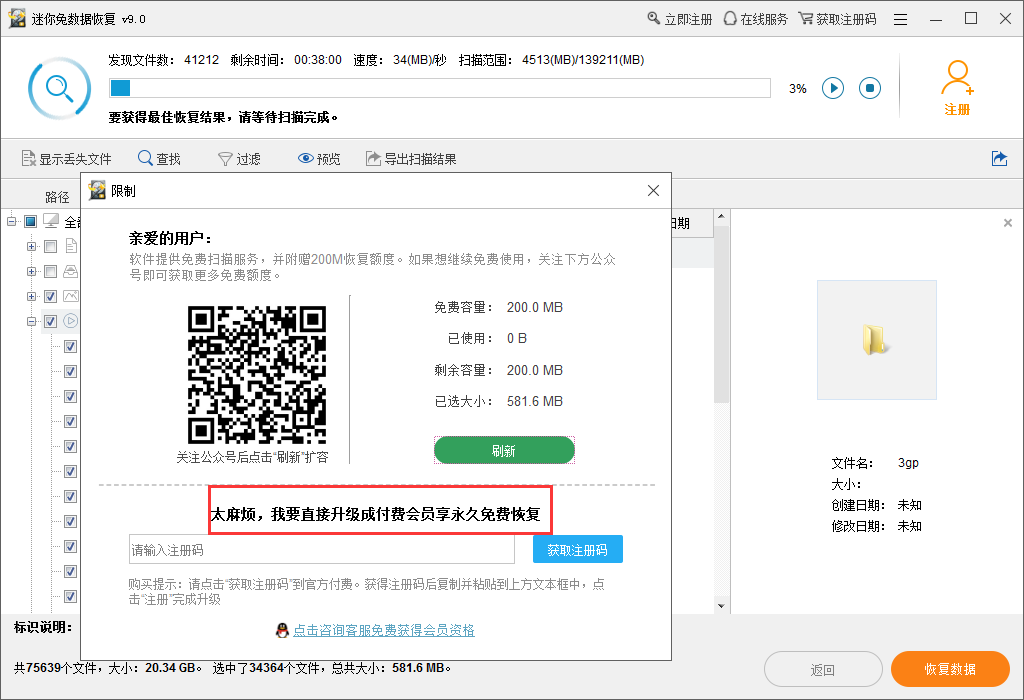
Task: Check the document category checkbox
Action: click(x=50, y=246)
